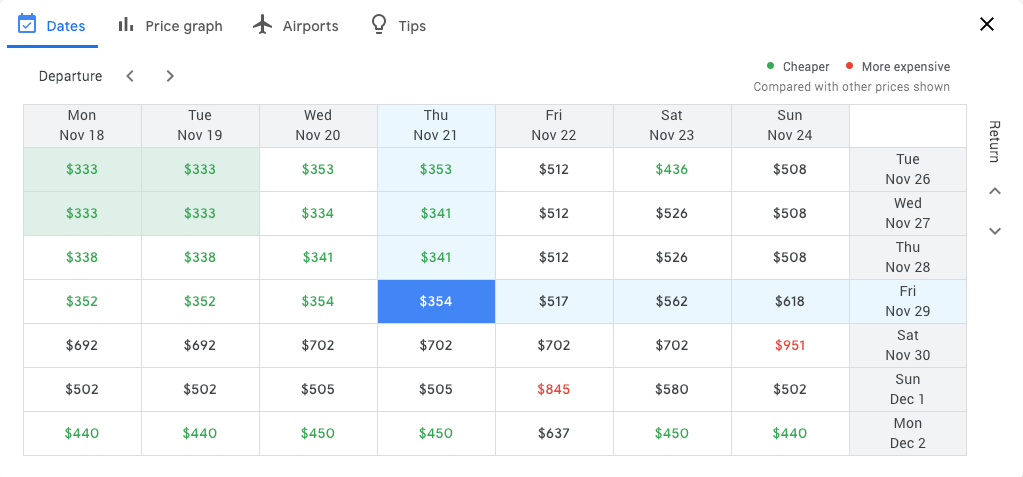Viewport: 1023px width, 477px height.
Task: Click the calendar icon on Dates tab
Action: [x=27, y=24]
